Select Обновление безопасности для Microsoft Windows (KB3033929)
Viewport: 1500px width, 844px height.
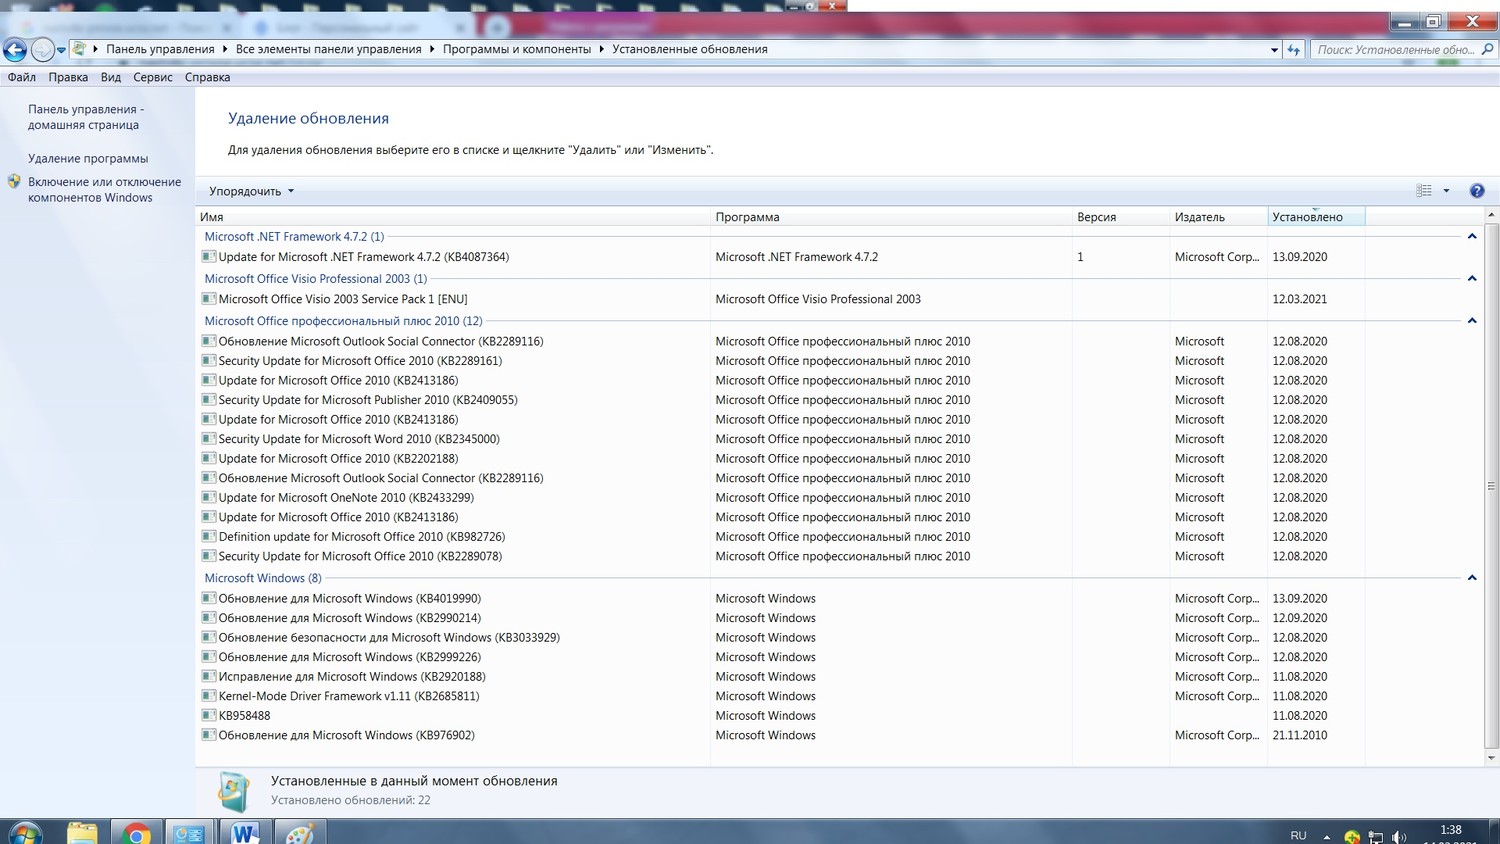389,638
